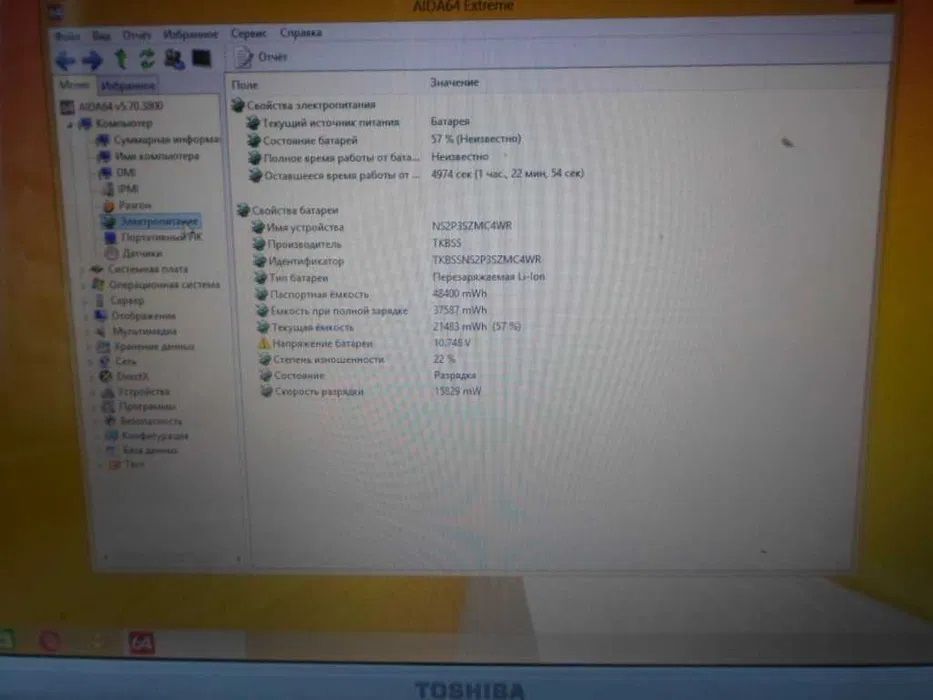
Task: Click the Устройства icon in the tree
Action: 108,392
